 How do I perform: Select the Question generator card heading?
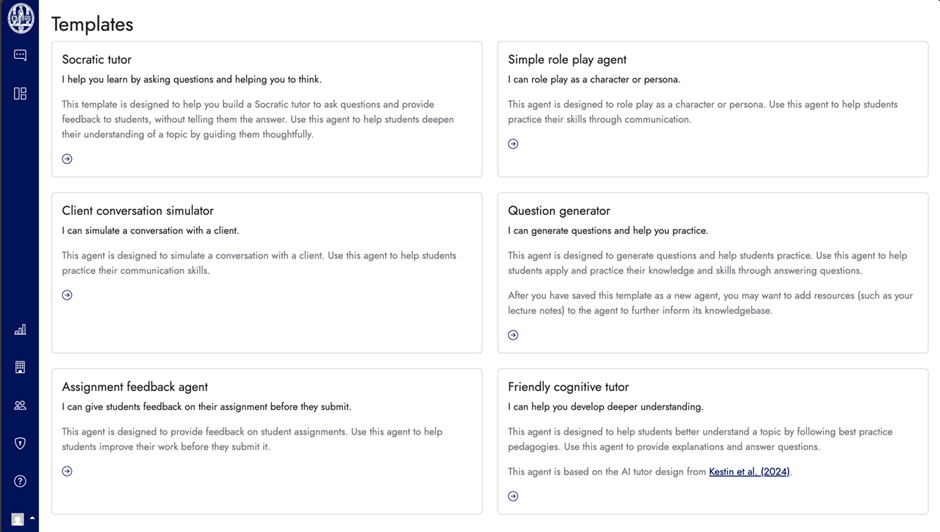[x=559, y=211]
